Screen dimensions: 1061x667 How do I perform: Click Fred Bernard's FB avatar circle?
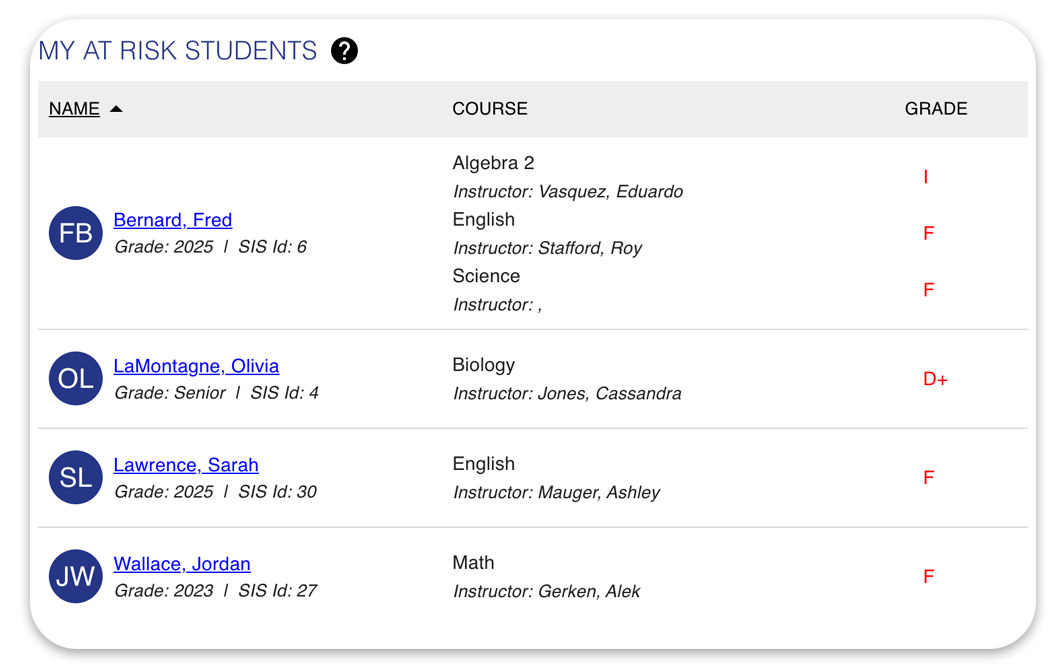(x=75, y=233)
